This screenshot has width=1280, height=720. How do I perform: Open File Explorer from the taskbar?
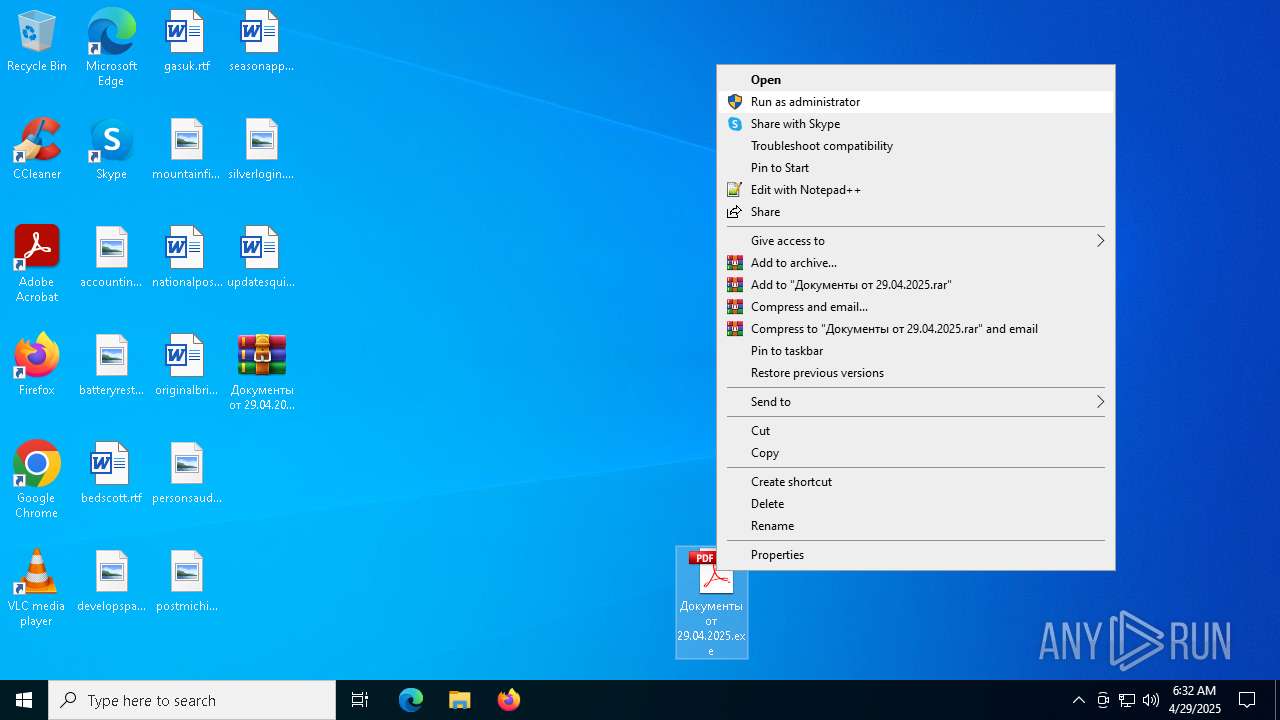click(459, 700)
